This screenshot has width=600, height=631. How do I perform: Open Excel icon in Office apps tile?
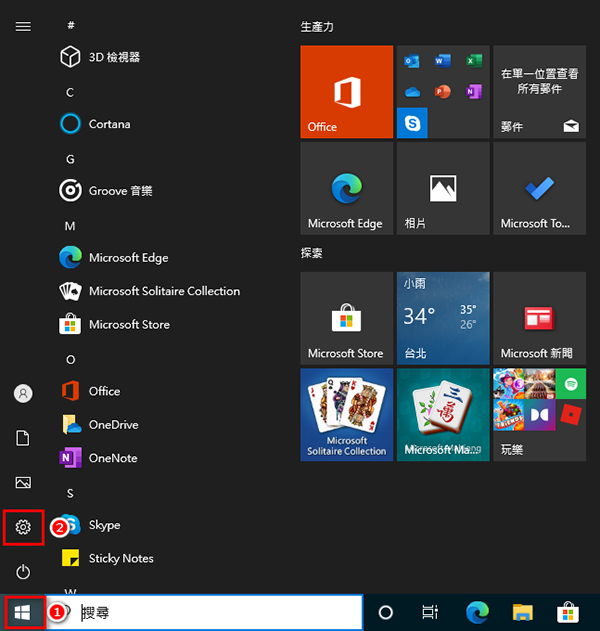tap(474, 61)
